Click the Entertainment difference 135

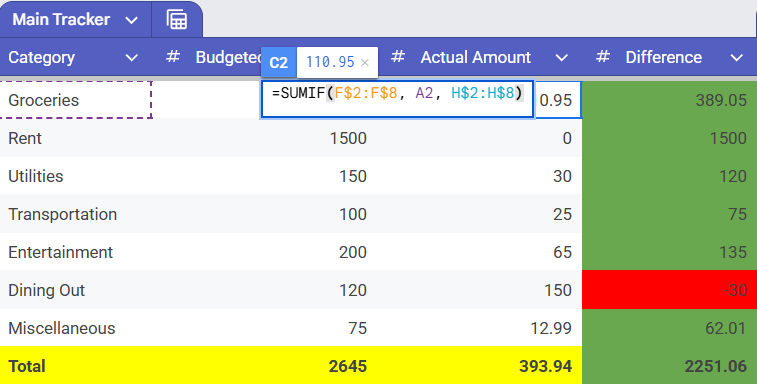pos(733,252)
